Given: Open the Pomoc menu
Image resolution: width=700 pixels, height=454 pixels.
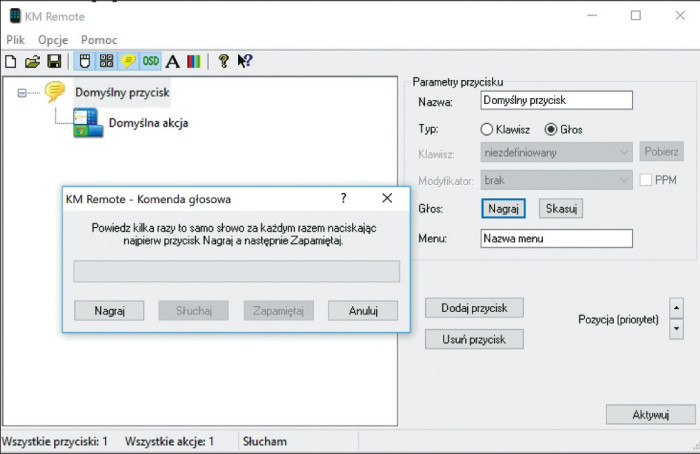Looking at the screenshot, I should [99, 40].
